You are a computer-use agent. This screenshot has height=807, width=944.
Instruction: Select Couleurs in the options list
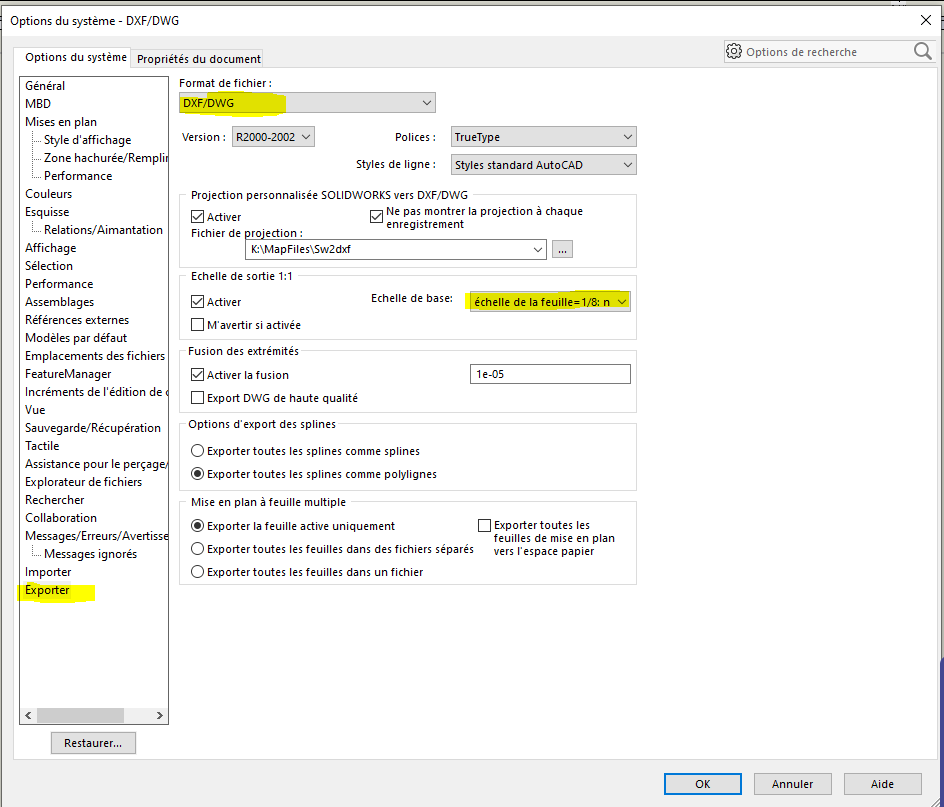(x=49, y=194)
